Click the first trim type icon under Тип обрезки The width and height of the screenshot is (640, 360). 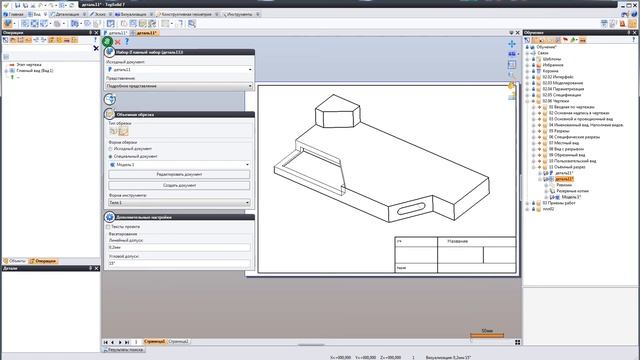pyautogui.click(x=113, y=131)
